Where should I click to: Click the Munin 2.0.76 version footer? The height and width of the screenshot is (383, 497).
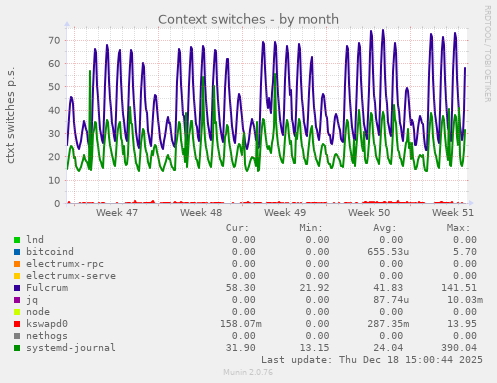(x=248, y=372)
